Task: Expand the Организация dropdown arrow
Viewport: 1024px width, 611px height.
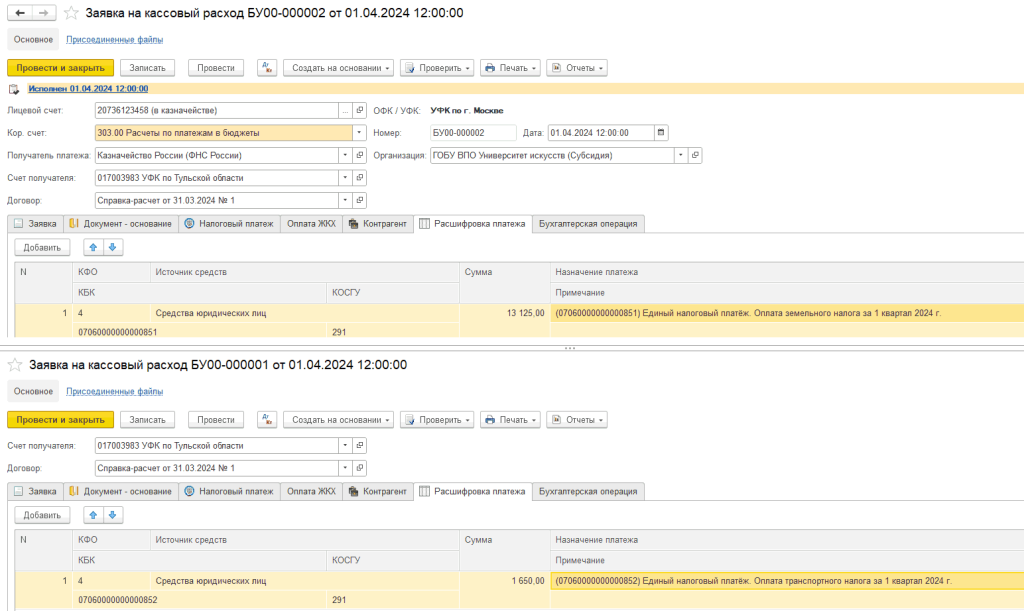Action: [x=680, y=155]
